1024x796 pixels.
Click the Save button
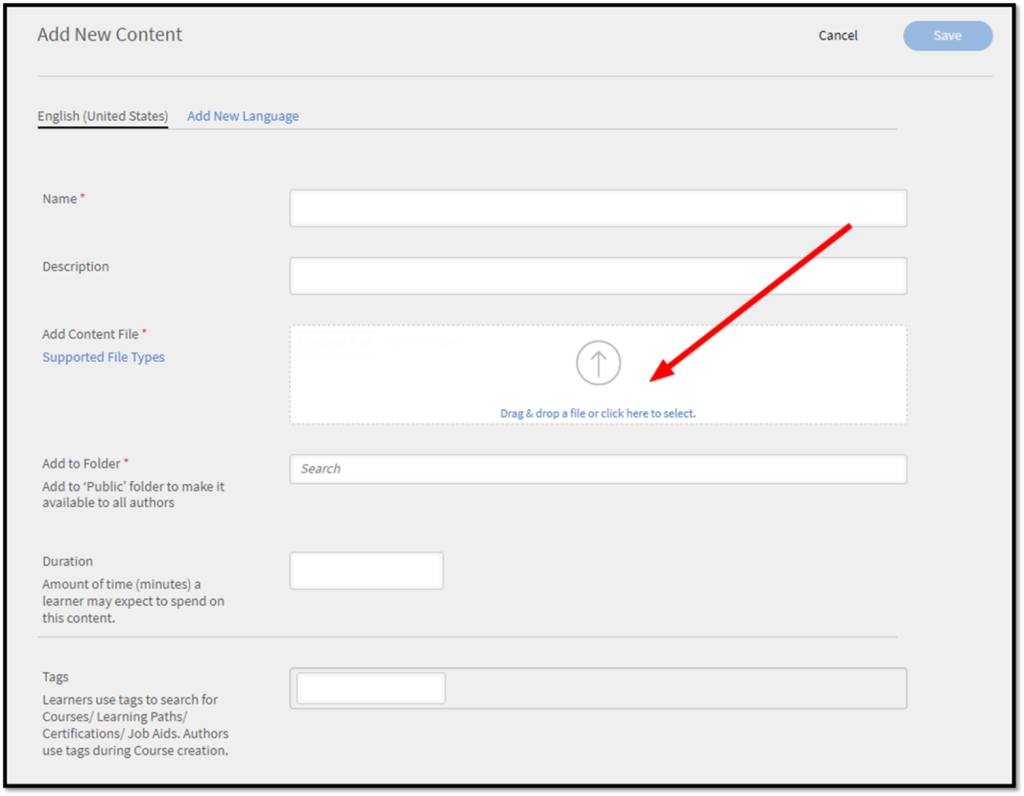coord(946,35)
